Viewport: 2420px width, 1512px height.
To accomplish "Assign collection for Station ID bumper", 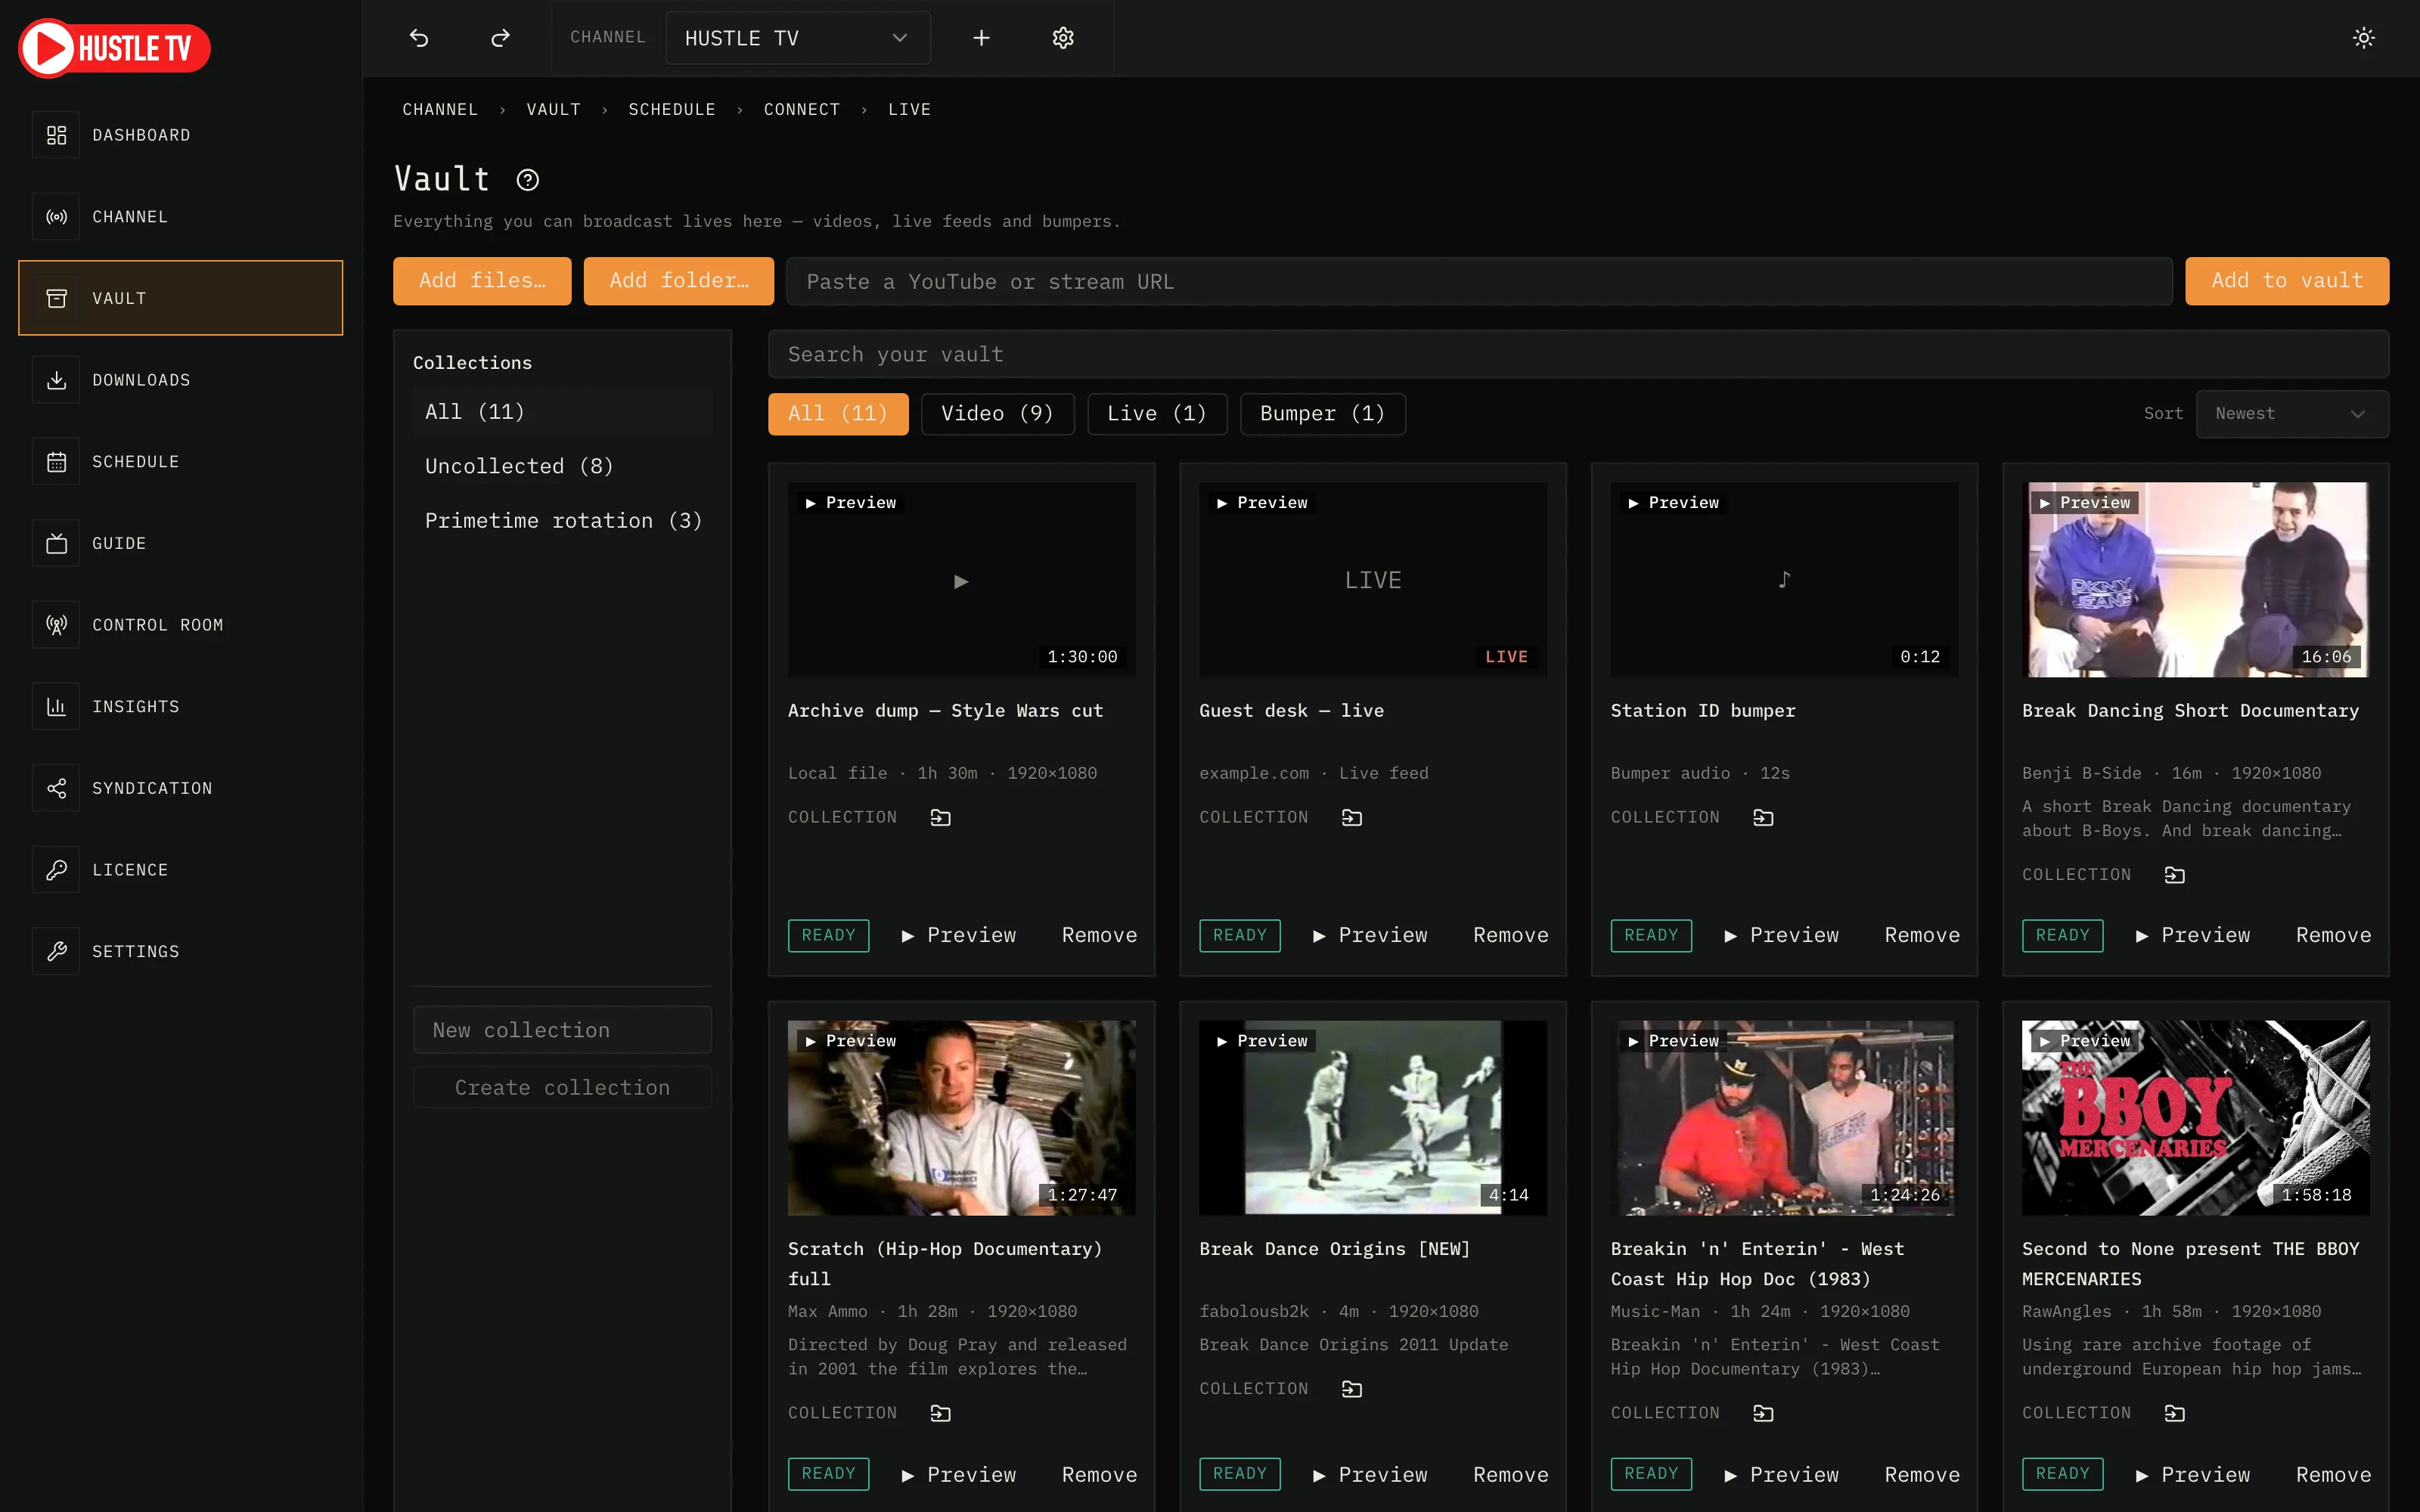I will tap(1763, 818).
